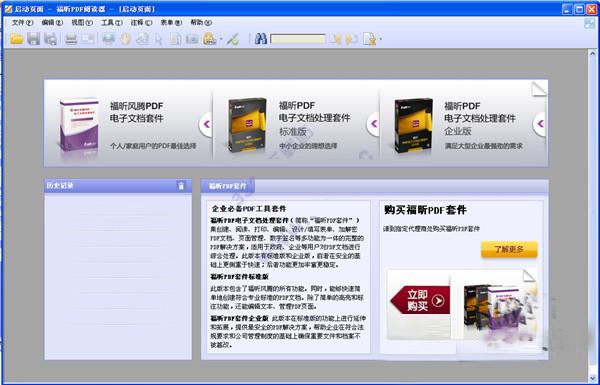Open the 视图 menu
The height and width of the screenshot is (385, 600).
(x=82, y=23)
